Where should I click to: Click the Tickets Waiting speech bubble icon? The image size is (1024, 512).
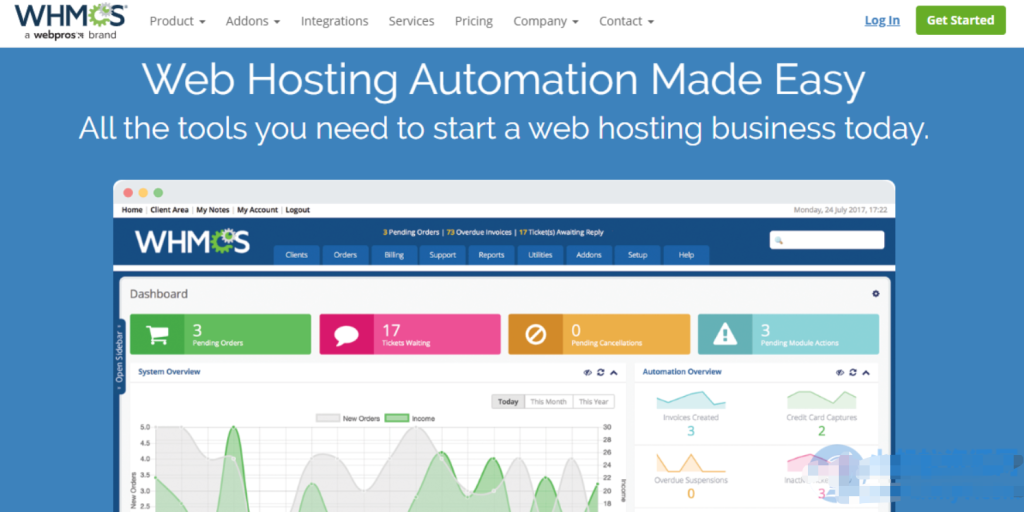pos(346,334)
